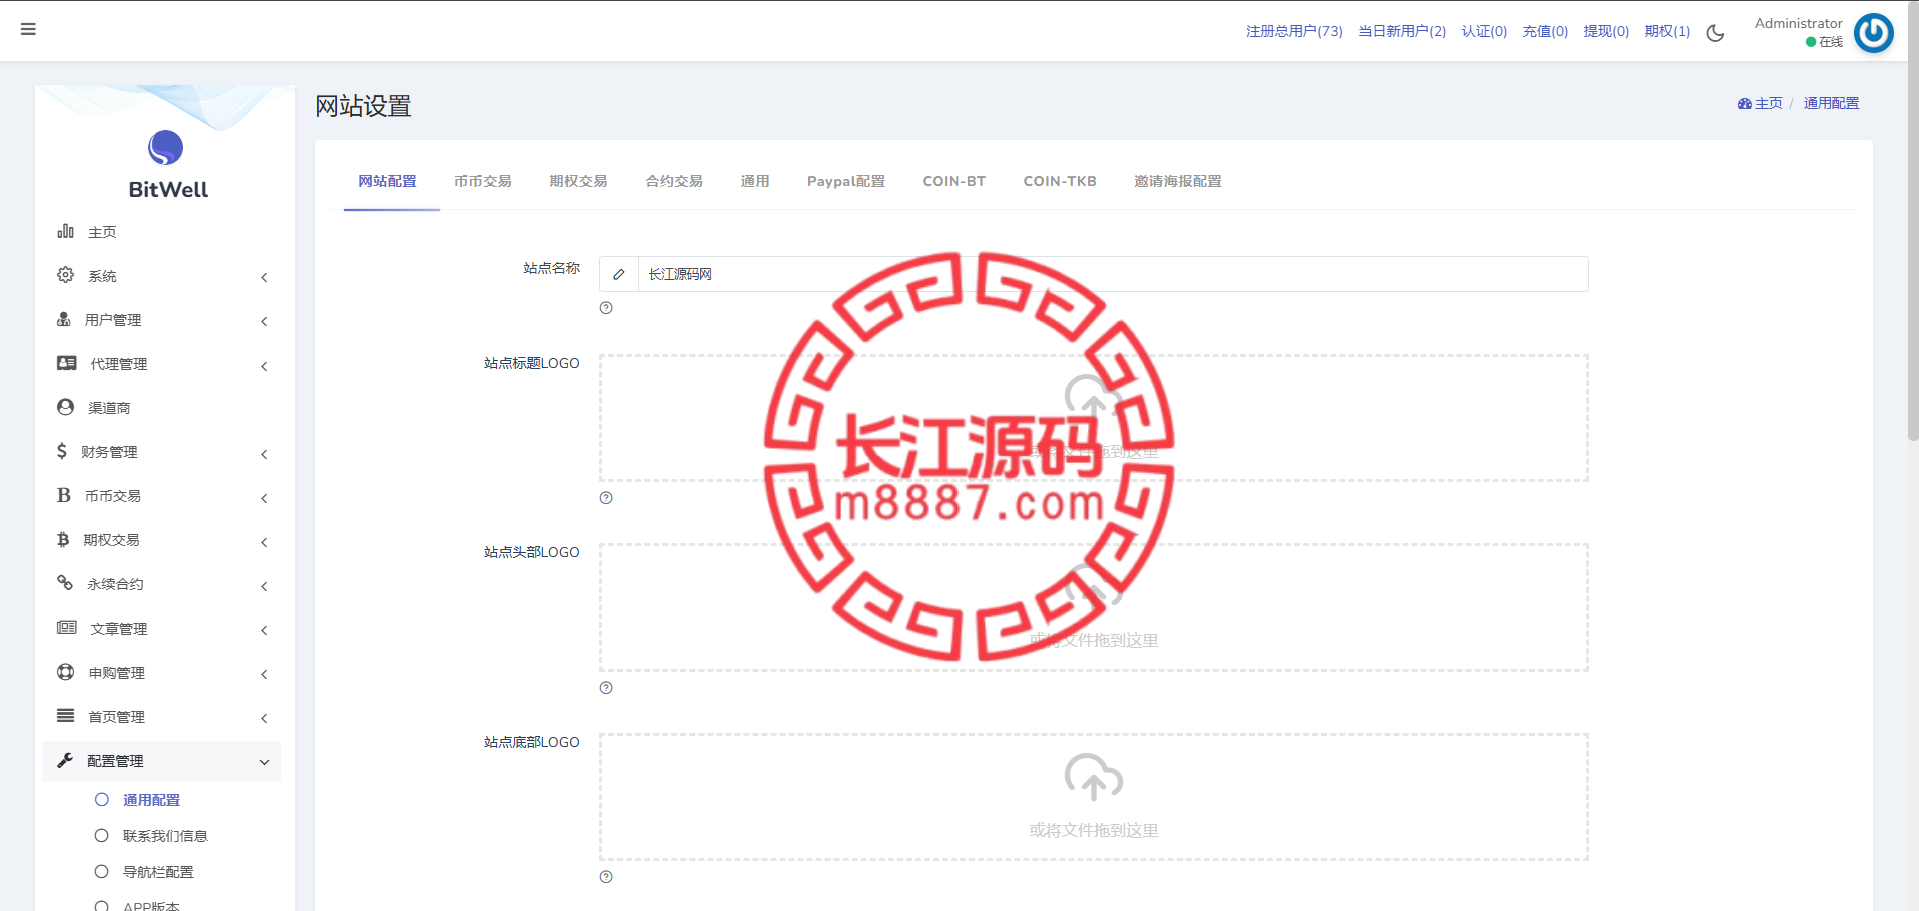The image size is (1919, 911).
Task: Open 充值(0) link
Action: point(1545,32)
